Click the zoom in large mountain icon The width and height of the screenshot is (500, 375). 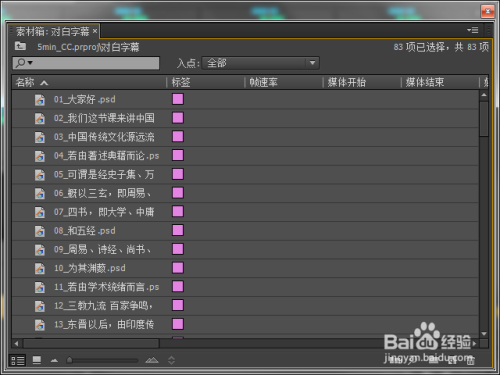[x=152, y=360]
